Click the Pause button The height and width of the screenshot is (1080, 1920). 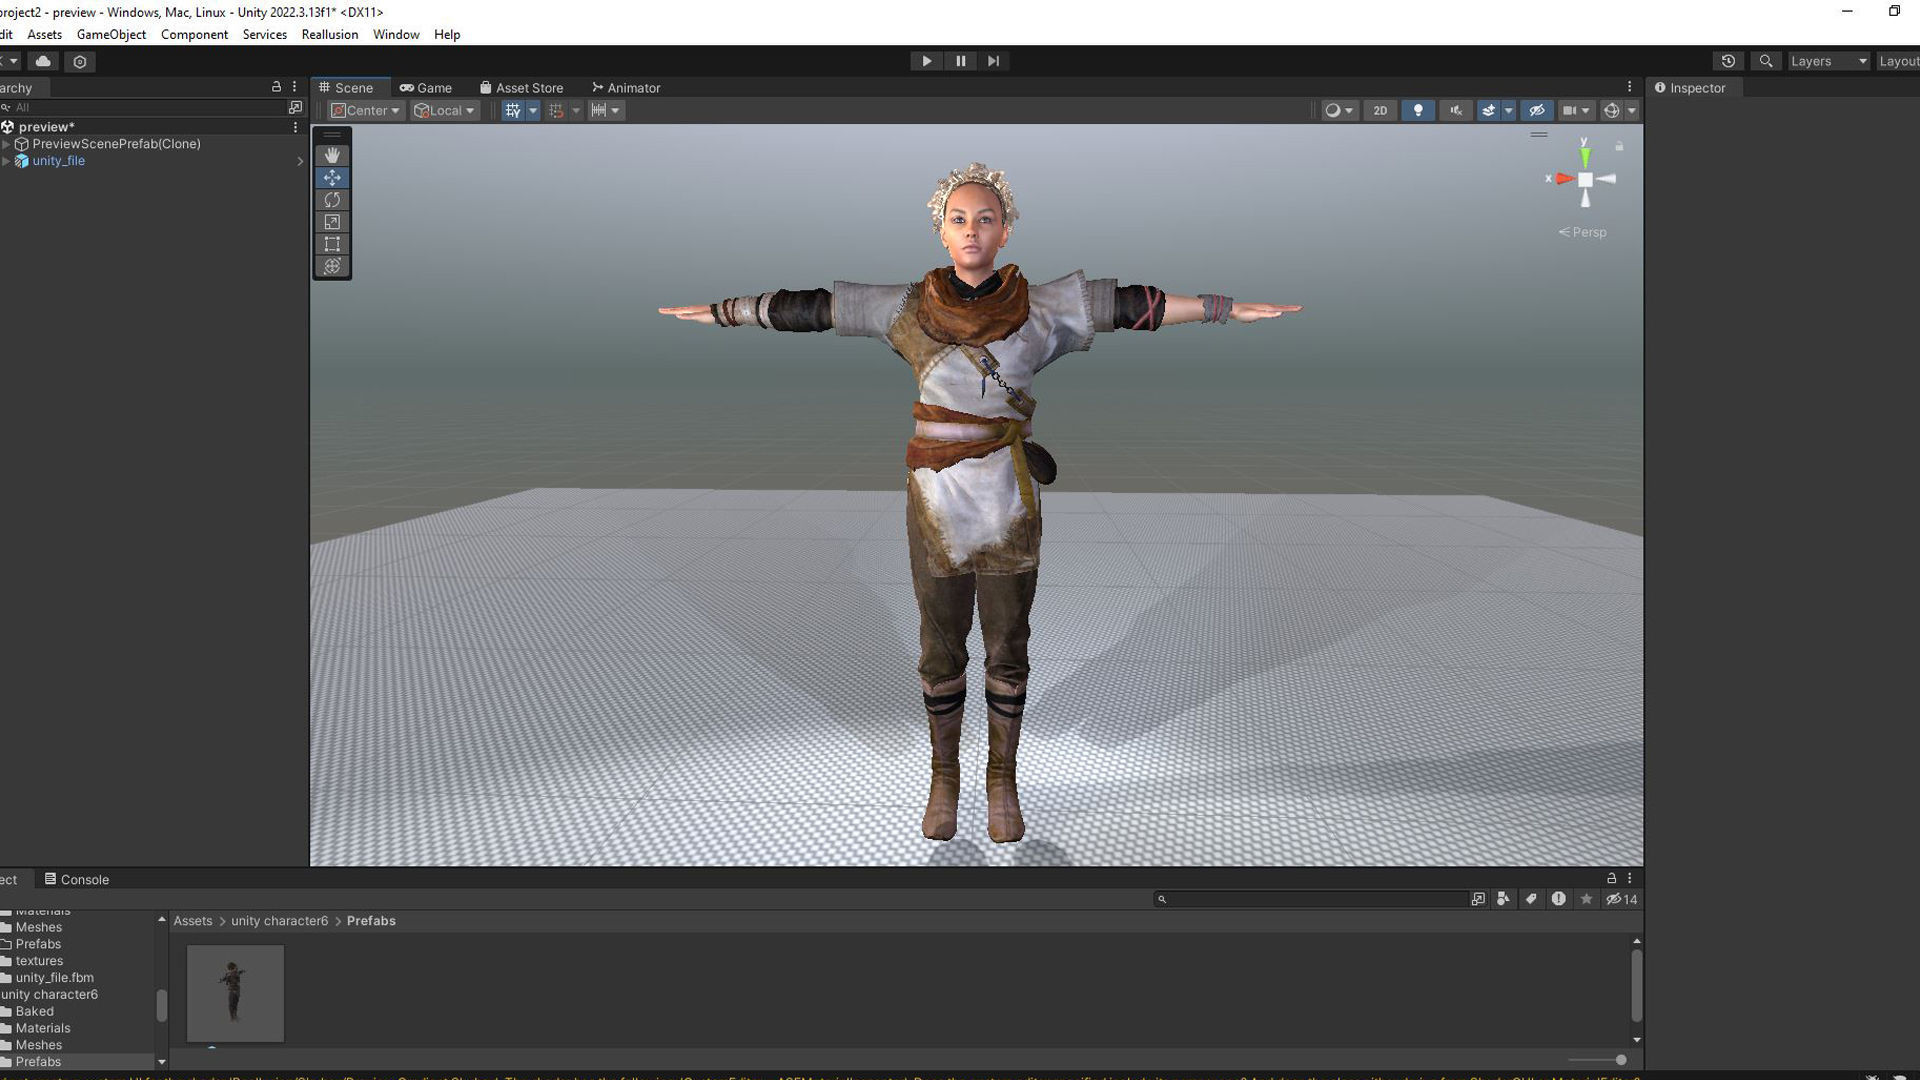coord(960,61)
